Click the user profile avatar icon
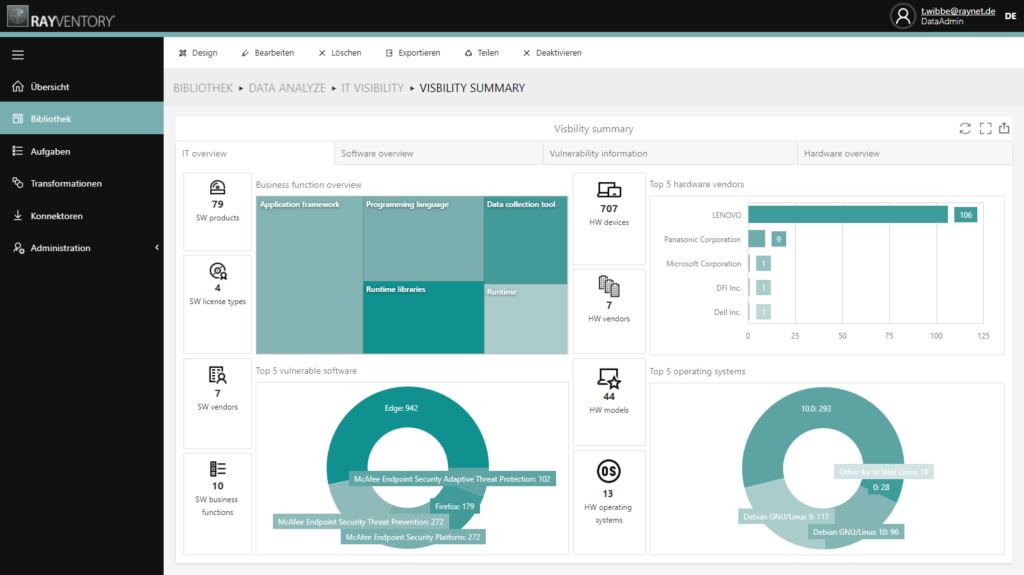Image resolution: width=1024 pixels, height=575 pixels. coord(903,16)
